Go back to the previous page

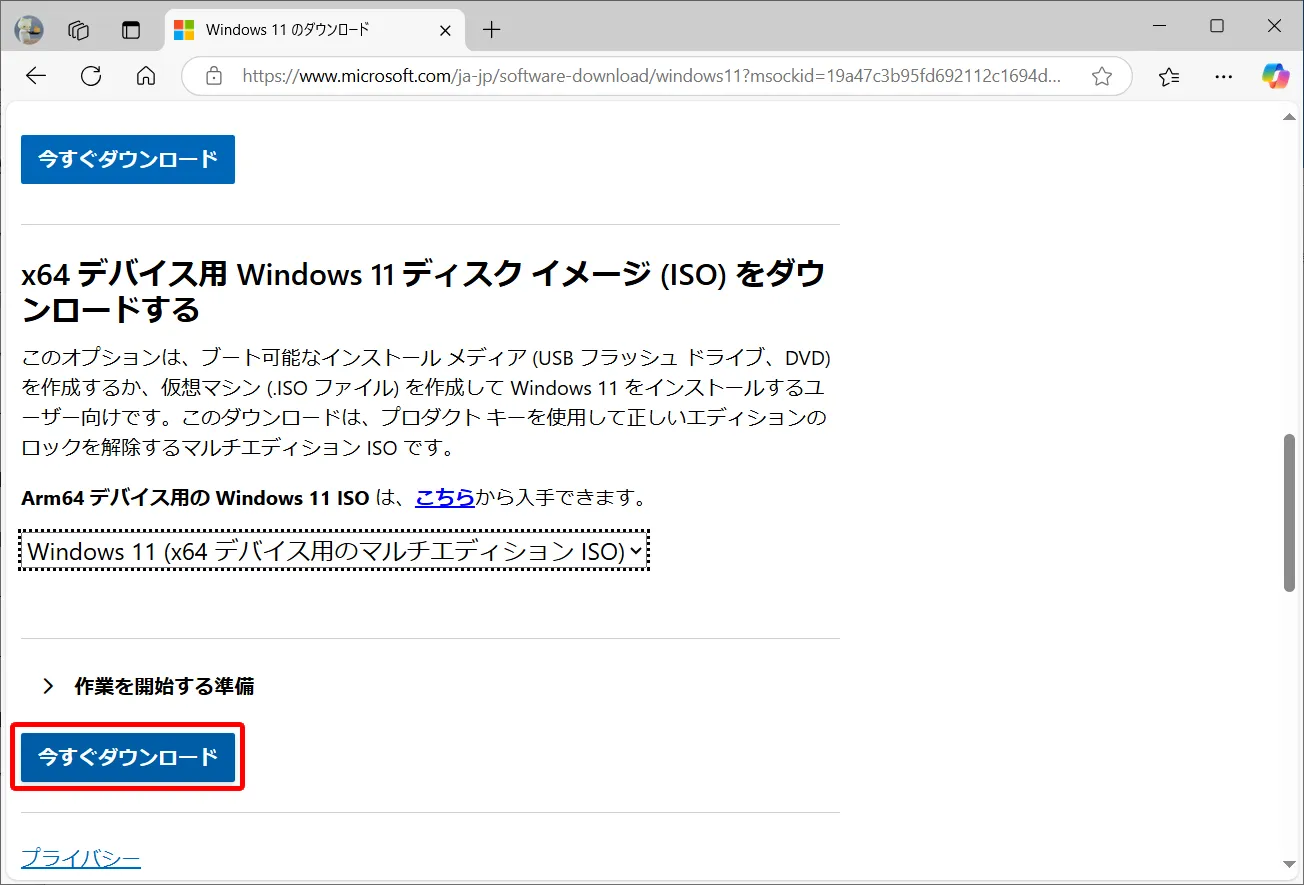coord(36,76)
